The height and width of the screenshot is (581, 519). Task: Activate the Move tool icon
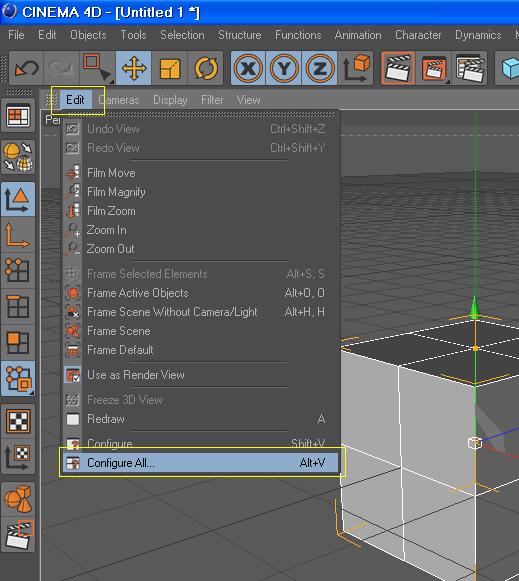click(133, 68)
